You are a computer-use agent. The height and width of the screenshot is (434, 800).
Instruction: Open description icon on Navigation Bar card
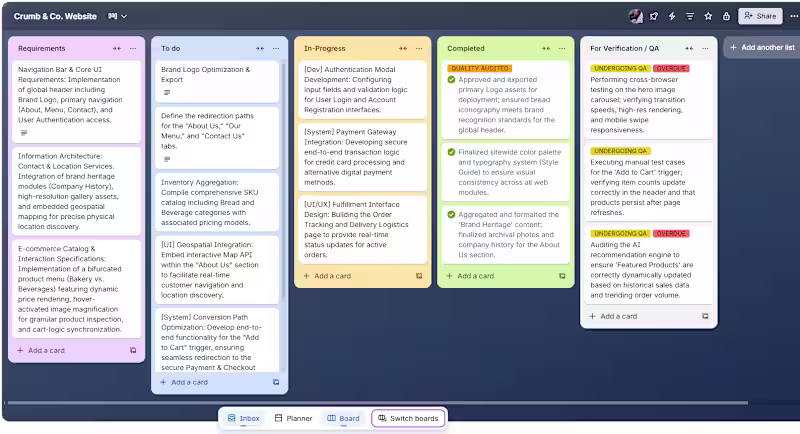click(24, 133)
